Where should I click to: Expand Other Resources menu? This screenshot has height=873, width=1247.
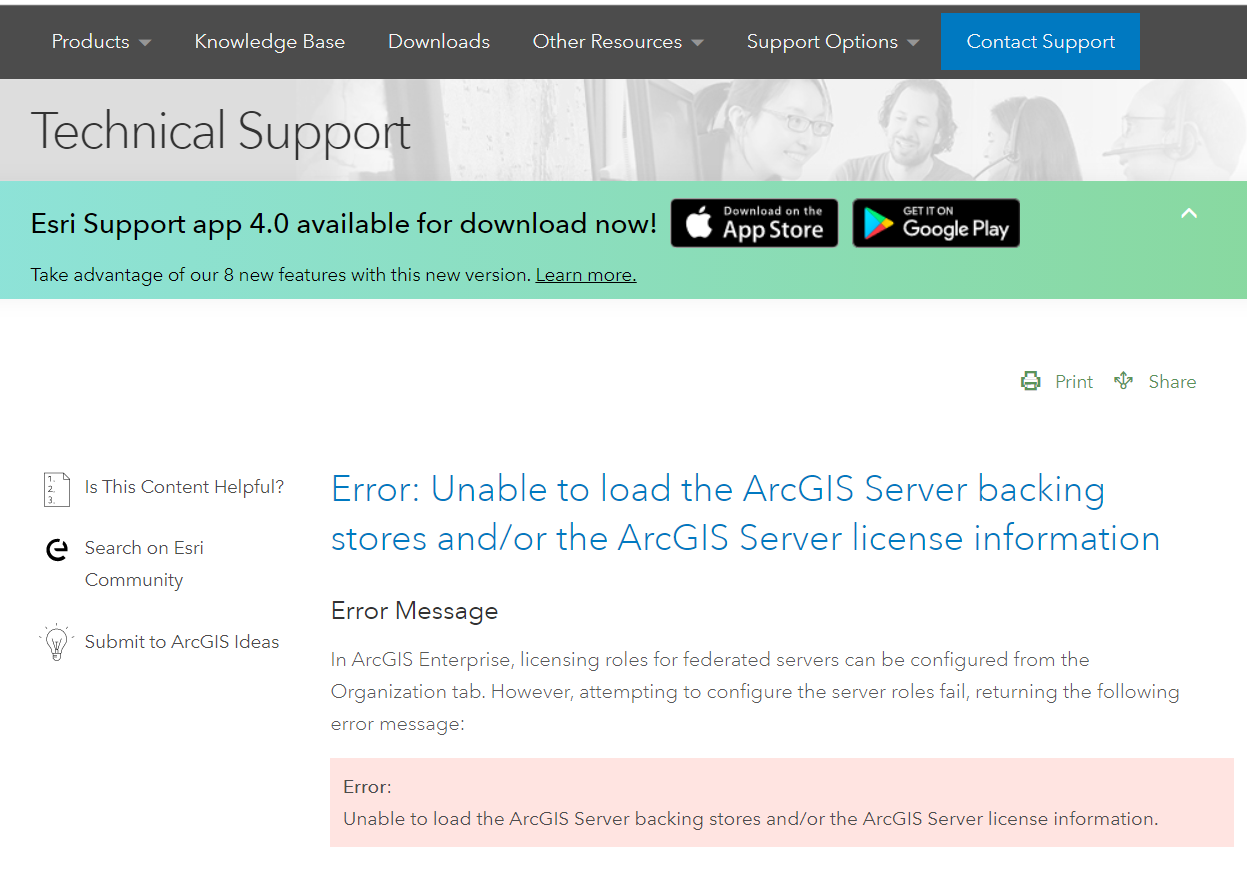pyautogui.click(x=618, y=42)
